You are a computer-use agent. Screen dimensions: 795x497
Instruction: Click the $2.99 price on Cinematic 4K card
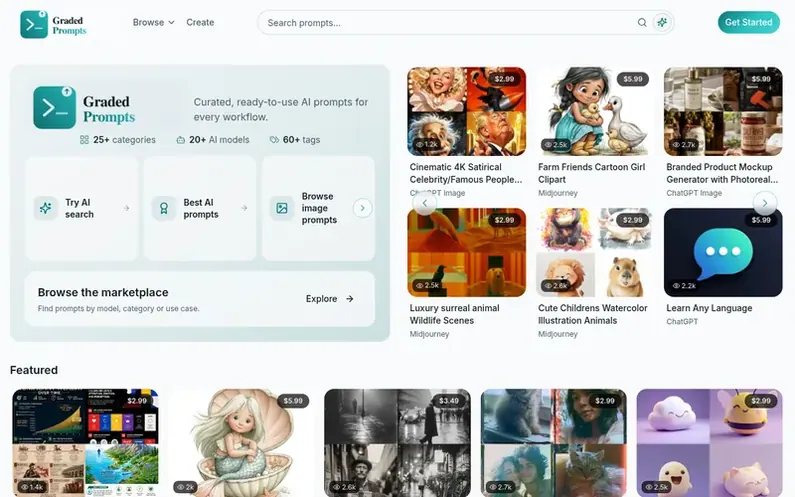pyautogui.click(x=504, y=79)
